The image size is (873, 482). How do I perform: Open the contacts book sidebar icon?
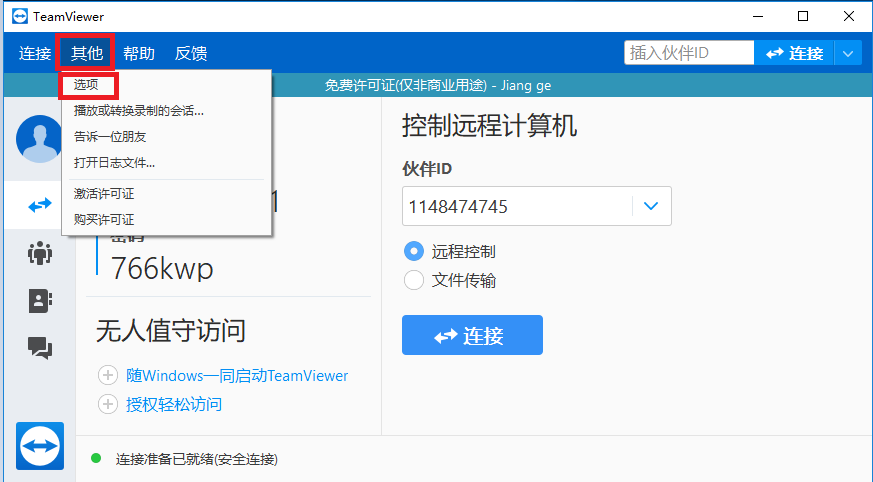point(40,301)
